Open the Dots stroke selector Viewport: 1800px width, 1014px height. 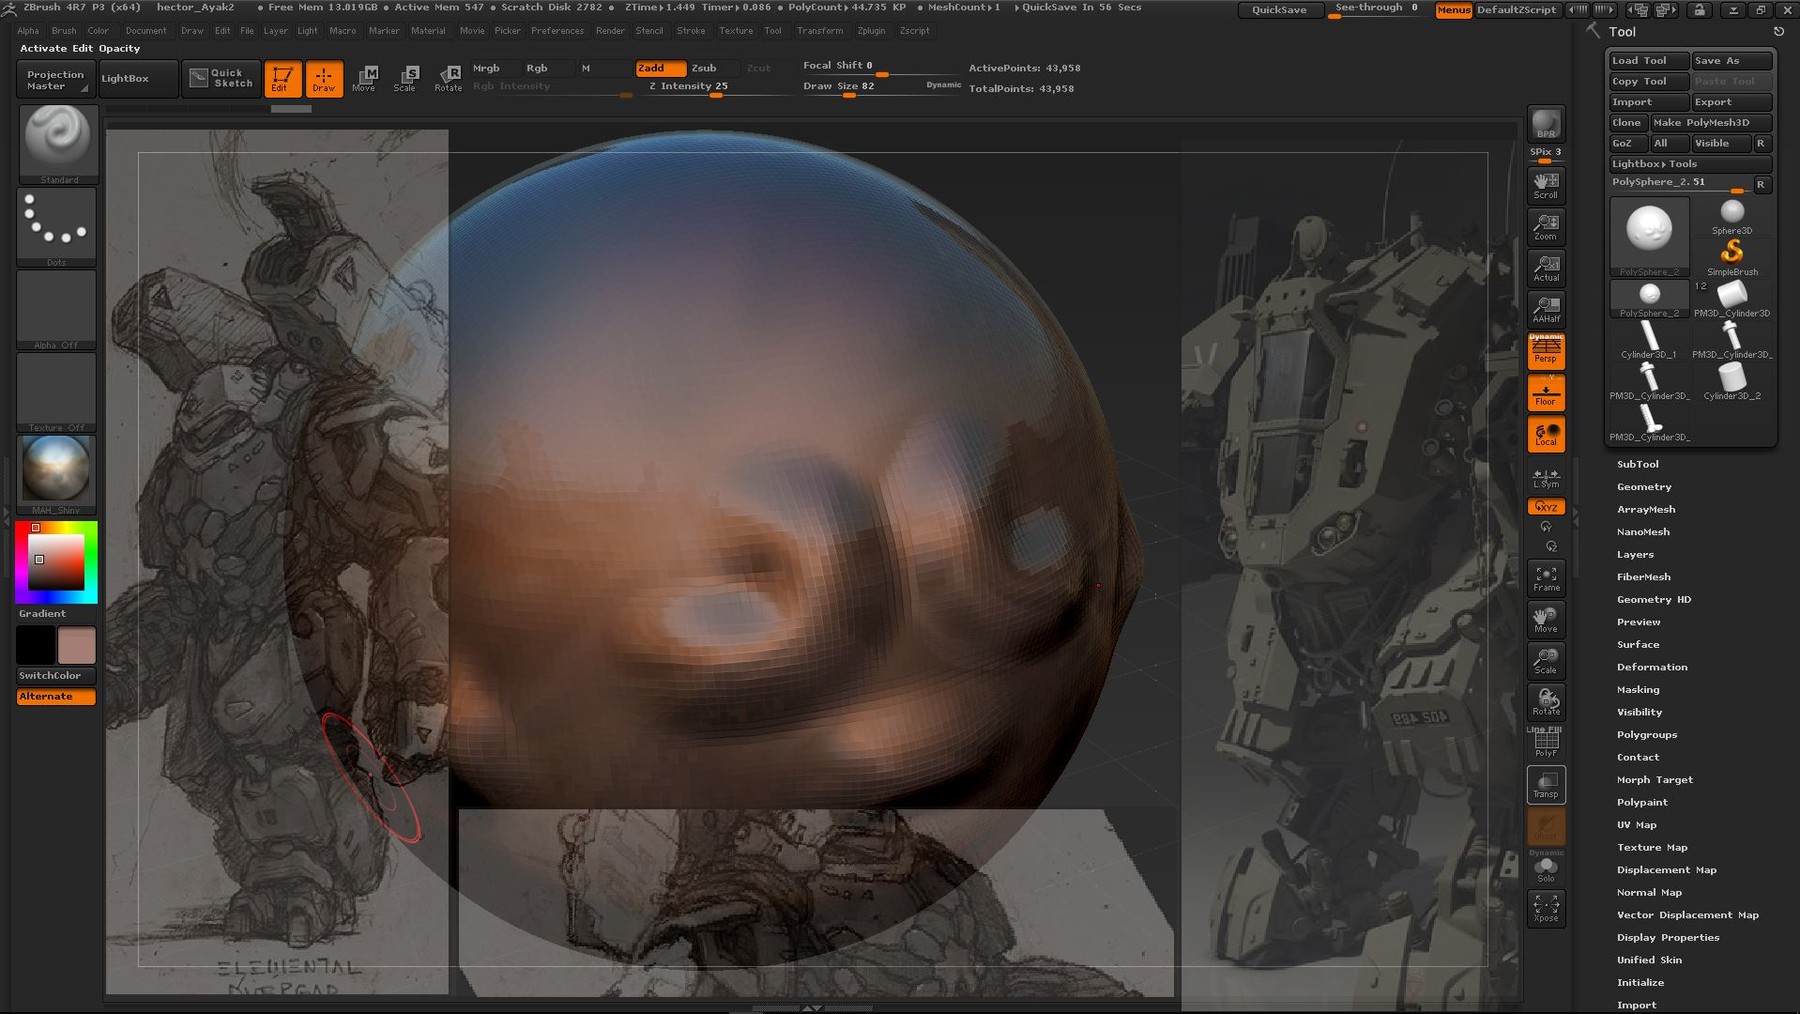pyautogui.click(x=57, y=222)
